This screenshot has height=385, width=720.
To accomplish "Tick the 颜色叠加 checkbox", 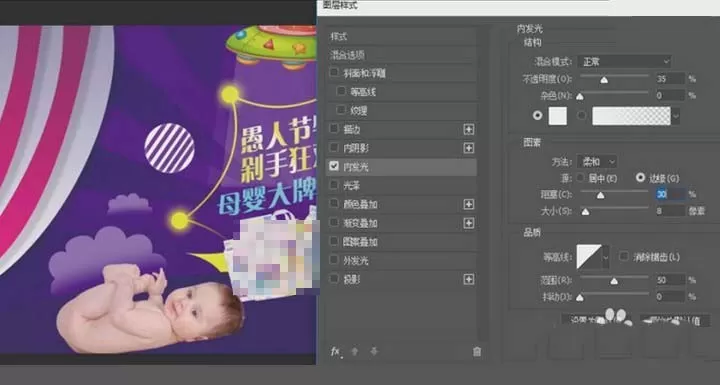I will [x=334, y=204].
